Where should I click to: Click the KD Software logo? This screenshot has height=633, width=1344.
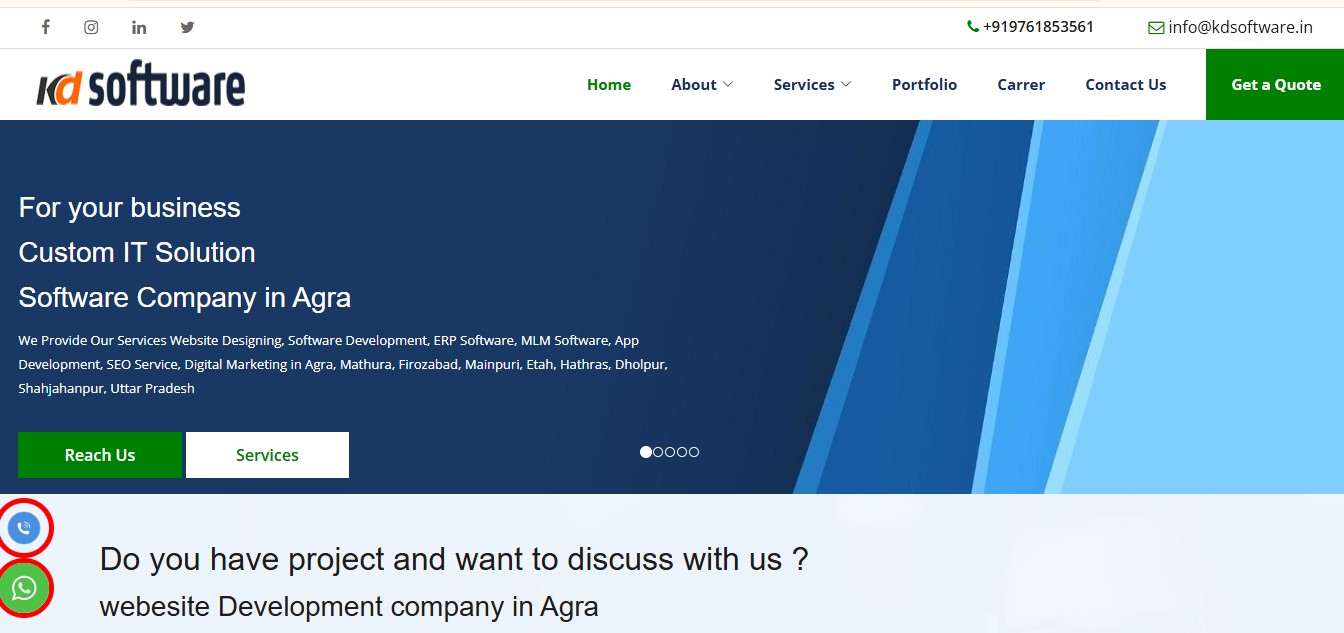[141, 85]
